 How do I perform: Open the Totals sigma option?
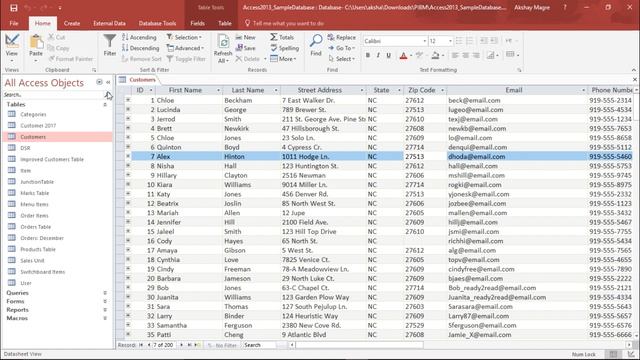(282, 37)
